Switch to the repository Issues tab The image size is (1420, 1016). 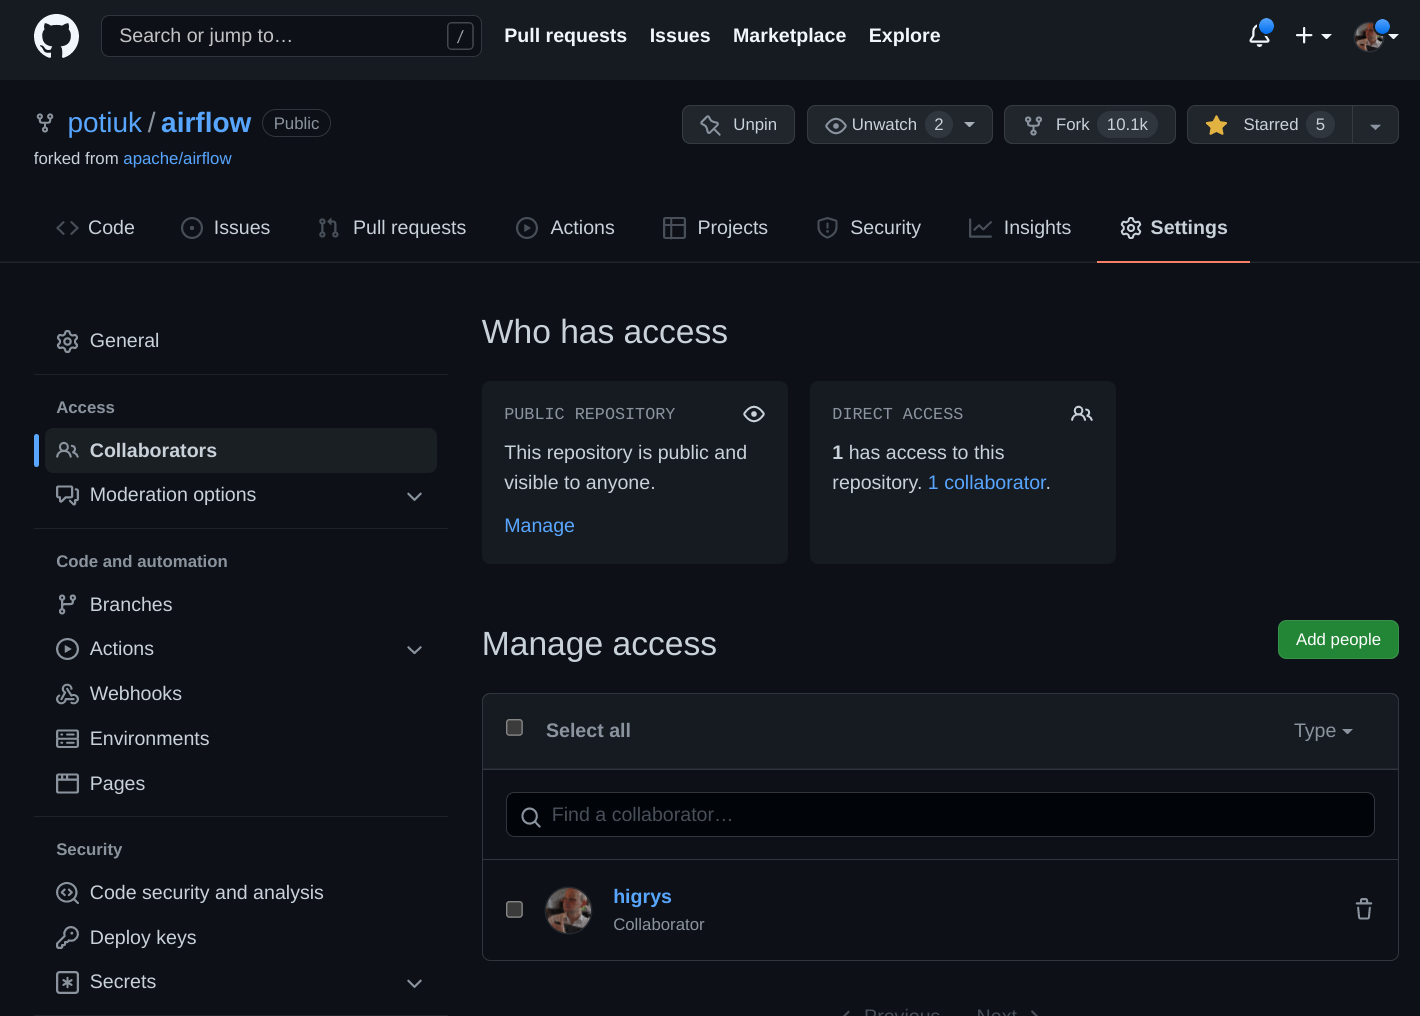[x=225, y=228]
